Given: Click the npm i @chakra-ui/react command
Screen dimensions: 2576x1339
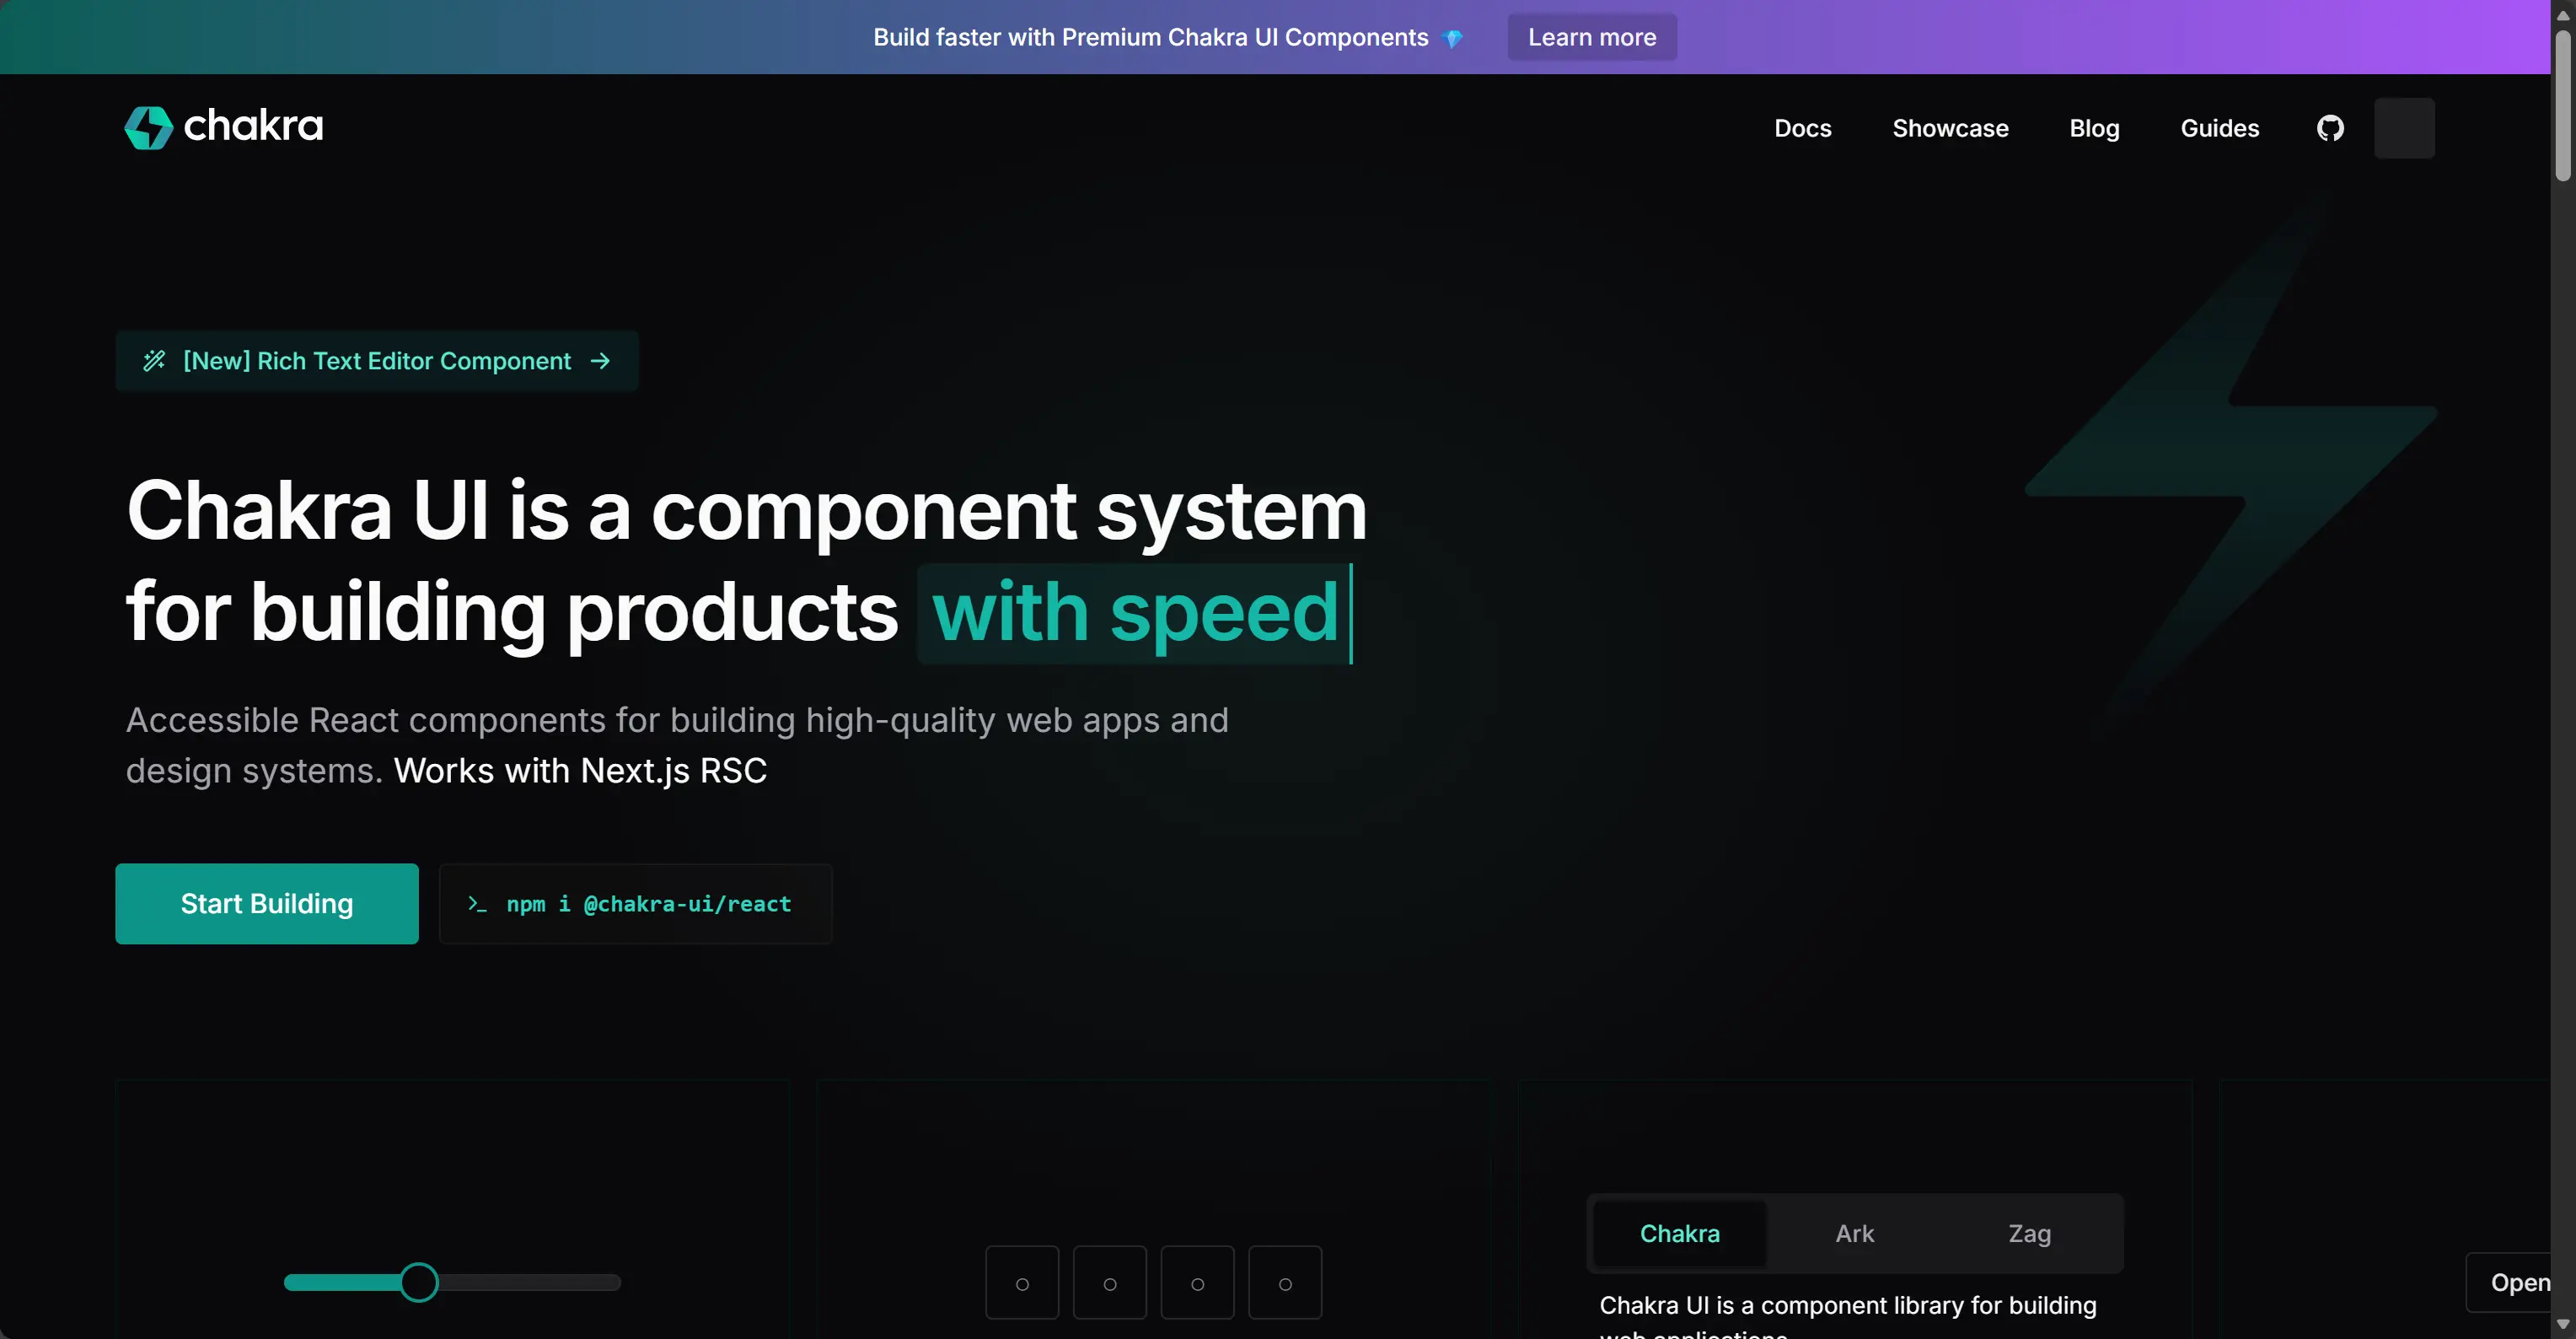Looking at the screenshot, I should coord(648,903).
